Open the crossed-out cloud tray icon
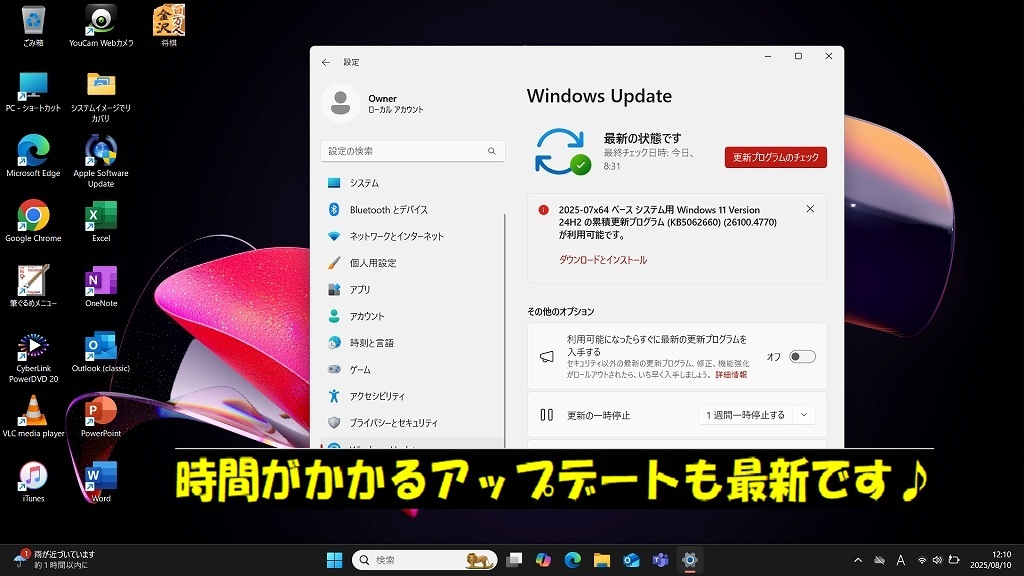This screenshot has width=1024, height=576. click(x=880, y=560)
